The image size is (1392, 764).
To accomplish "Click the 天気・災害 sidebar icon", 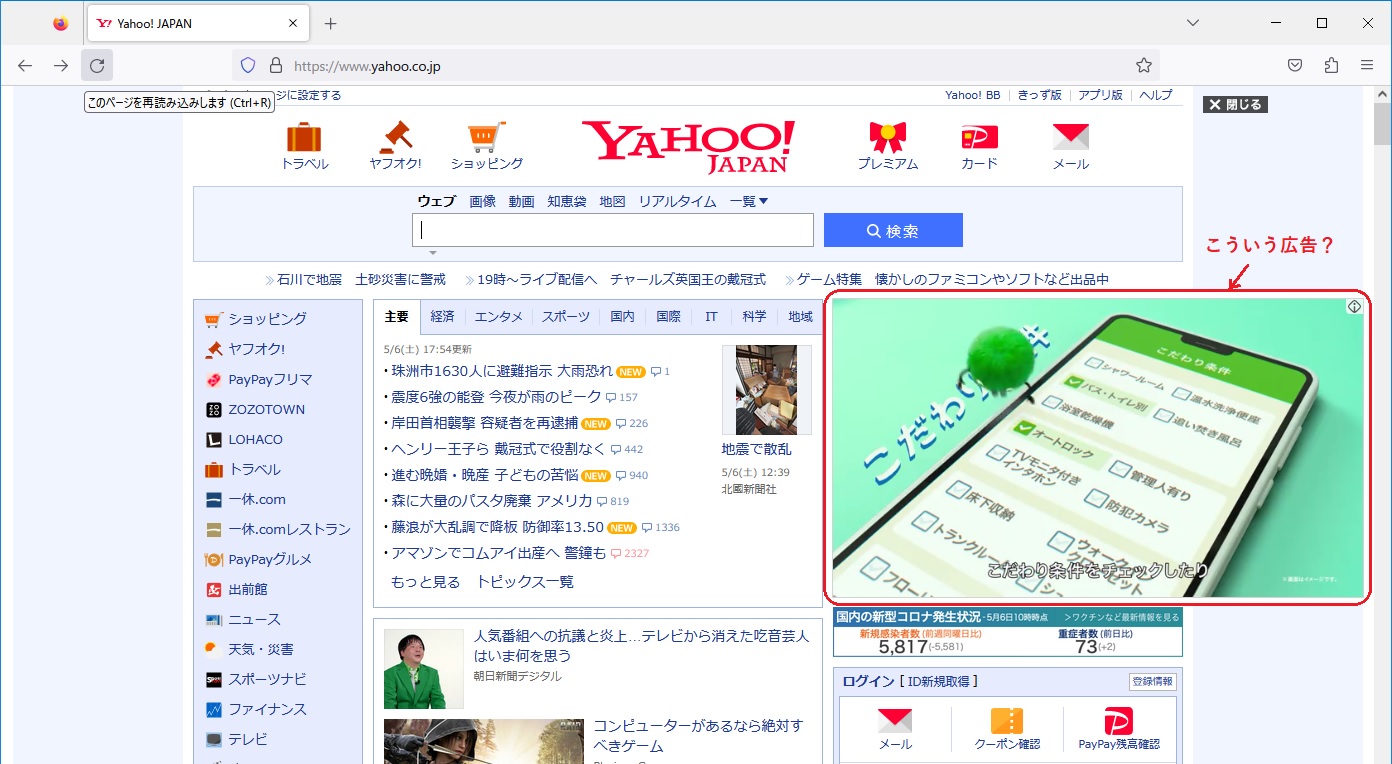I will (213, 649).
